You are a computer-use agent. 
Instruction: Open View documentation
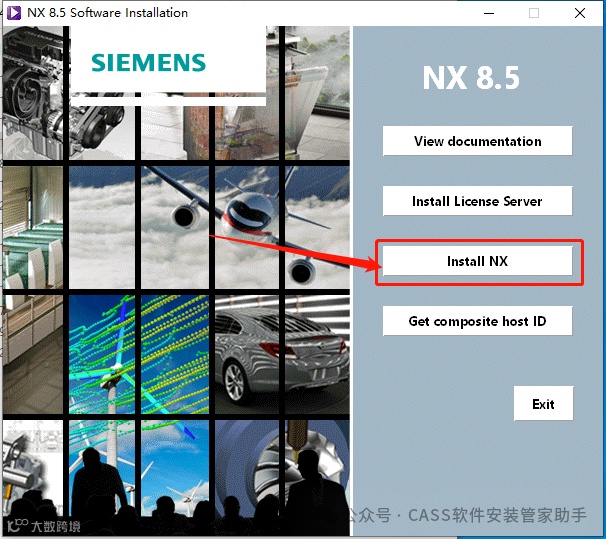click(477, 141)
